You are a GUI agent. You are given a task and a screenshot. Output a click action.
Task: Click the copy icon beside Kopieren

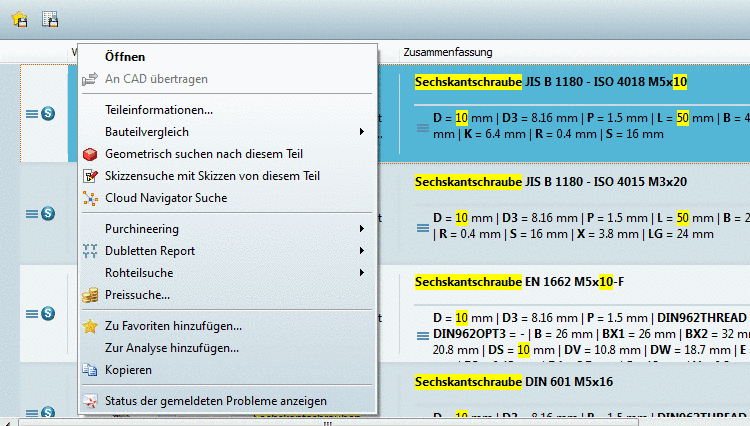(x=90, y=370)
